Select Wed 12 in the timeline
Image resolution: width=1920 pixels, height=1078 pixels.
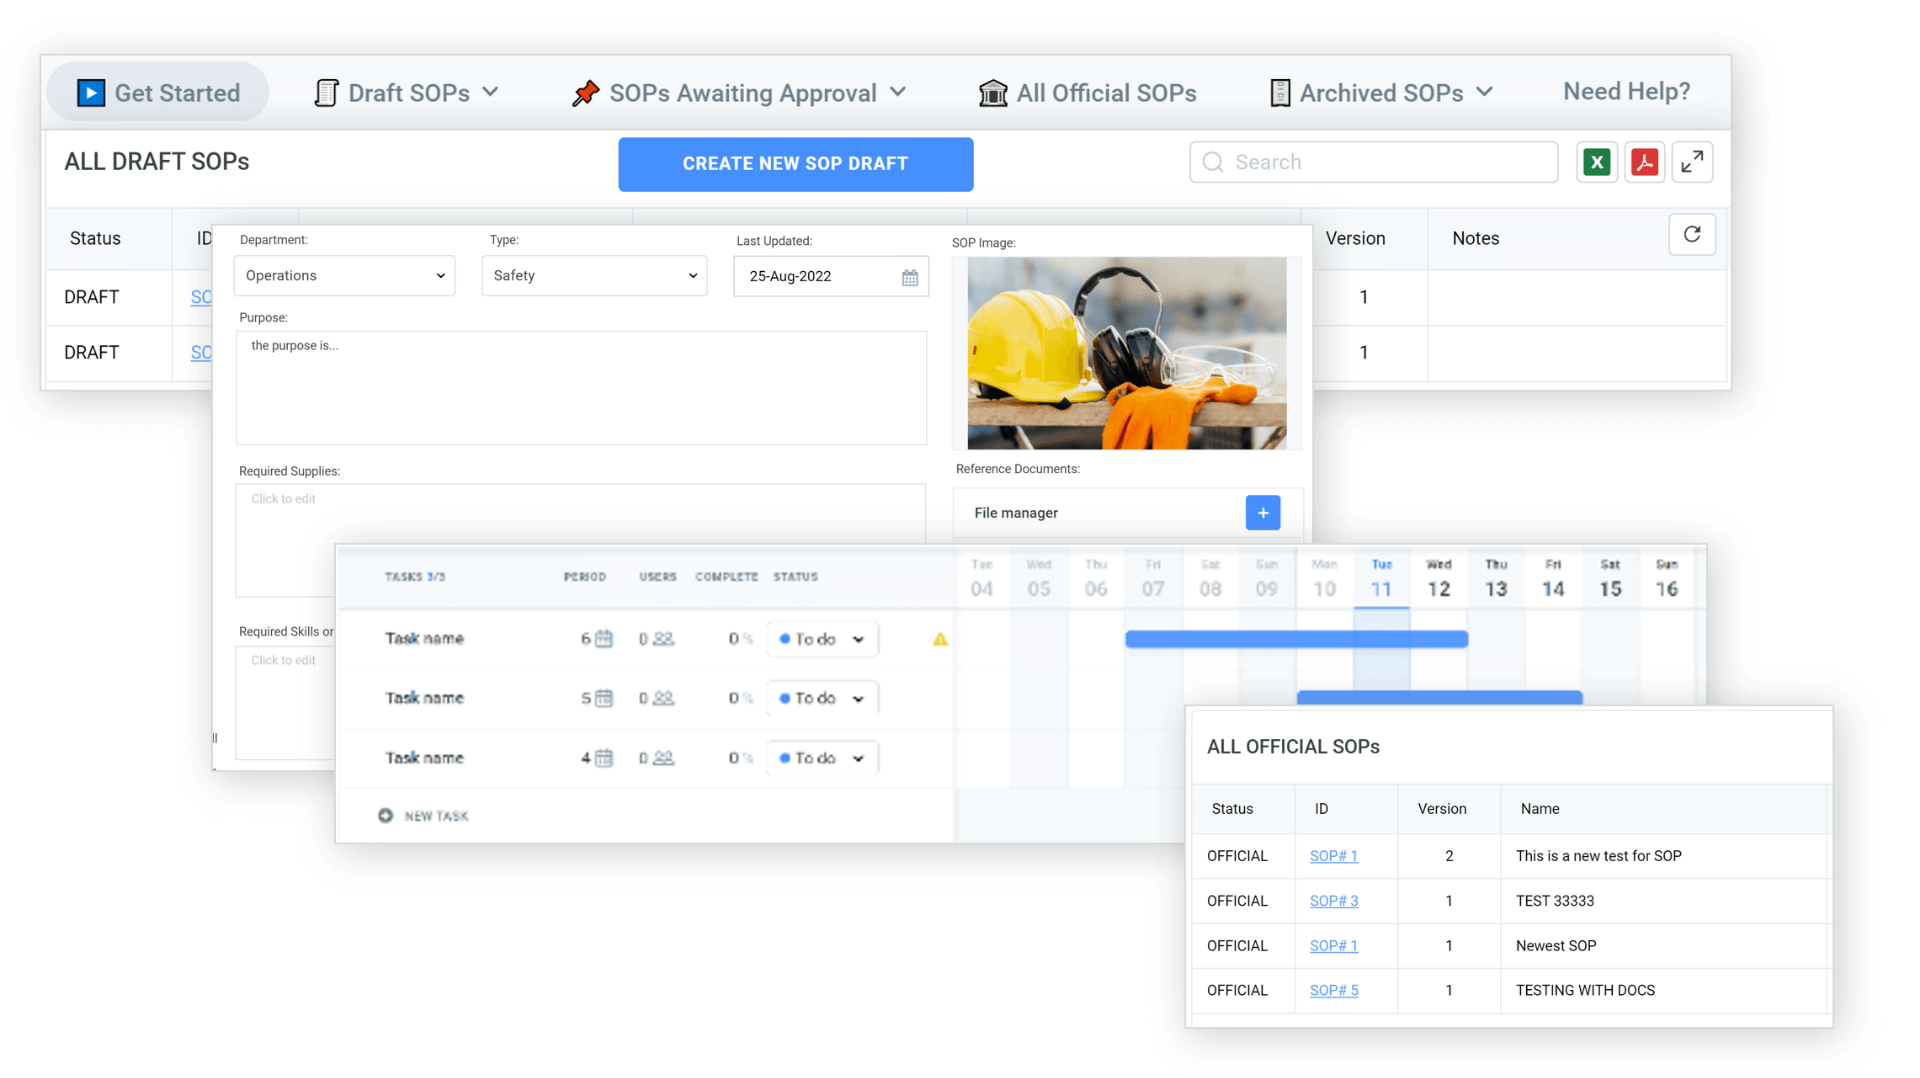[1438, 579]
